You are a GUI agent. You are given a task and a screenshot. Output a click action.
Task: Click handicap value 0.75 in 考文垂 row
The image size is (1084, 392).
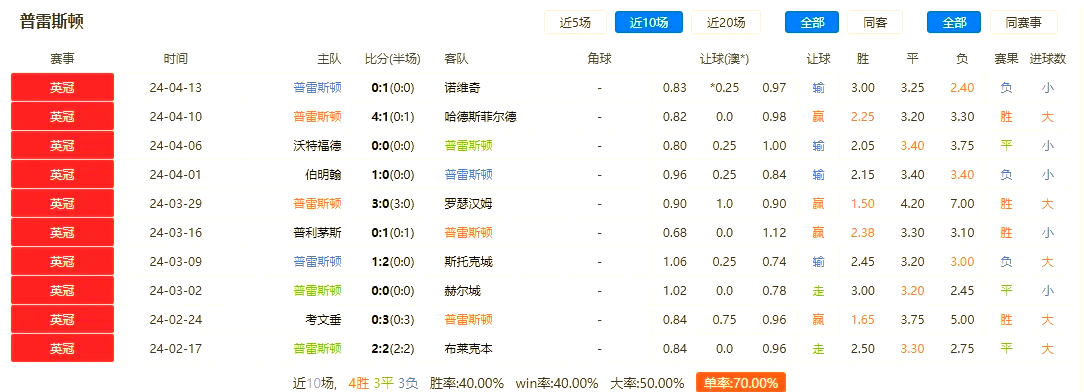click(x=725, y=320)
